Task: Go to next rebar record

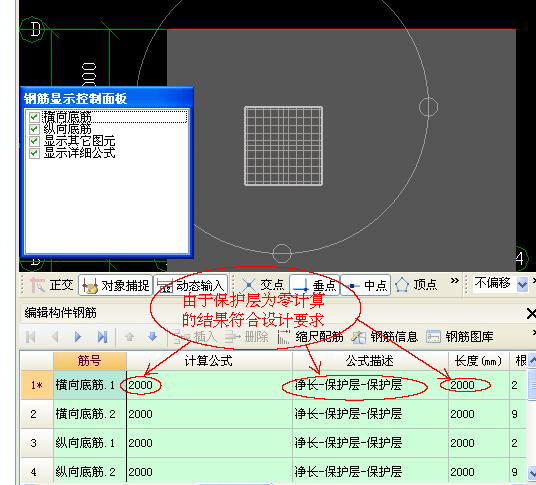Action: 78,337
